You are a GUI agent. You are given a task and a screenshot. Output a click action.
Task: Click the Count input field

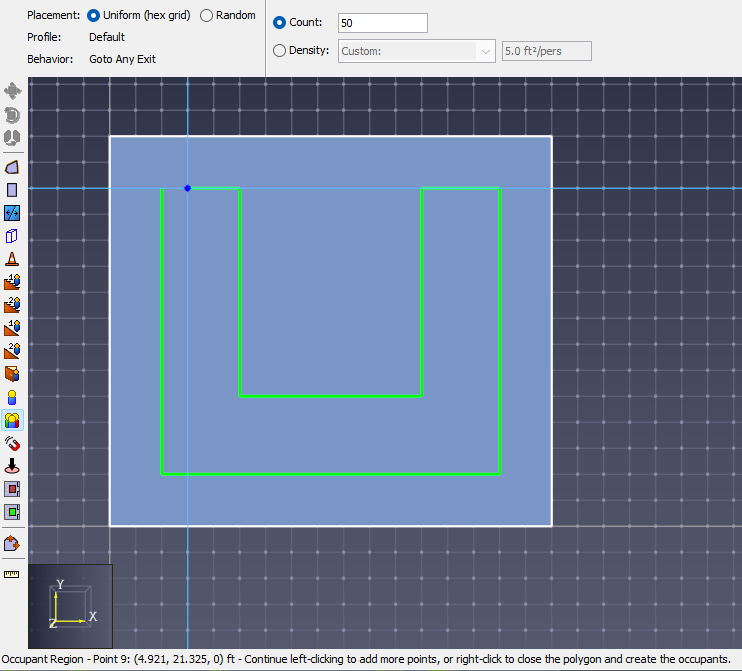tap(382, 23)
